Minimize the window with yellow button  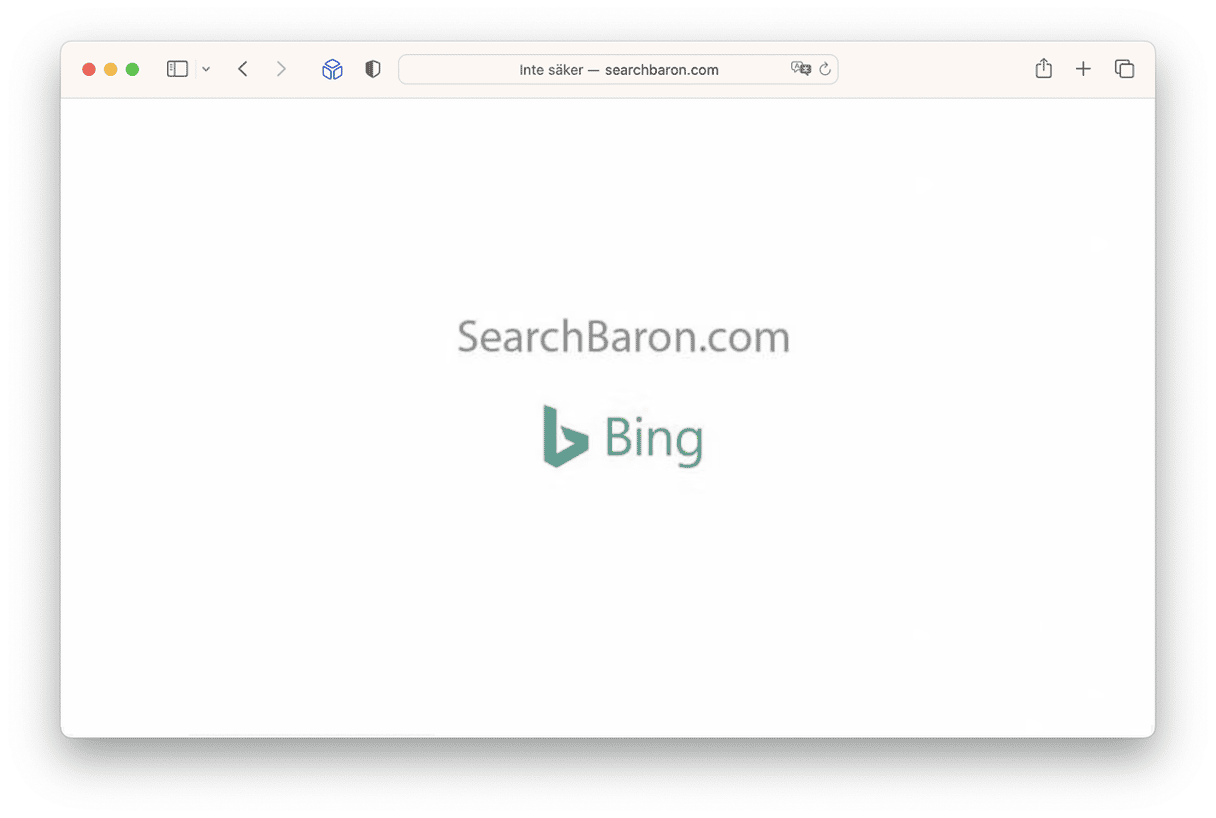click(x=110, y=69)
